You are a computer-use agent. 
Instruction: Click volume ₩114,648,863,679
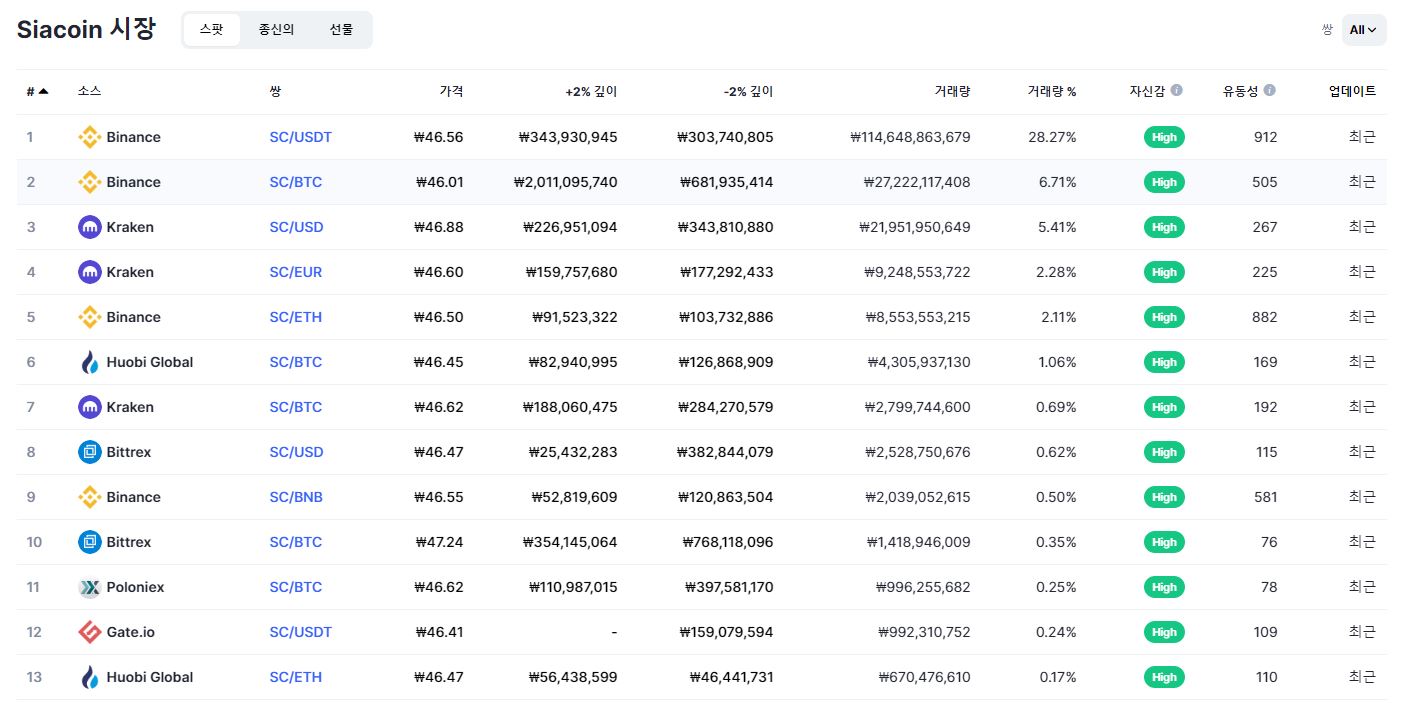(x=910, y=137)
